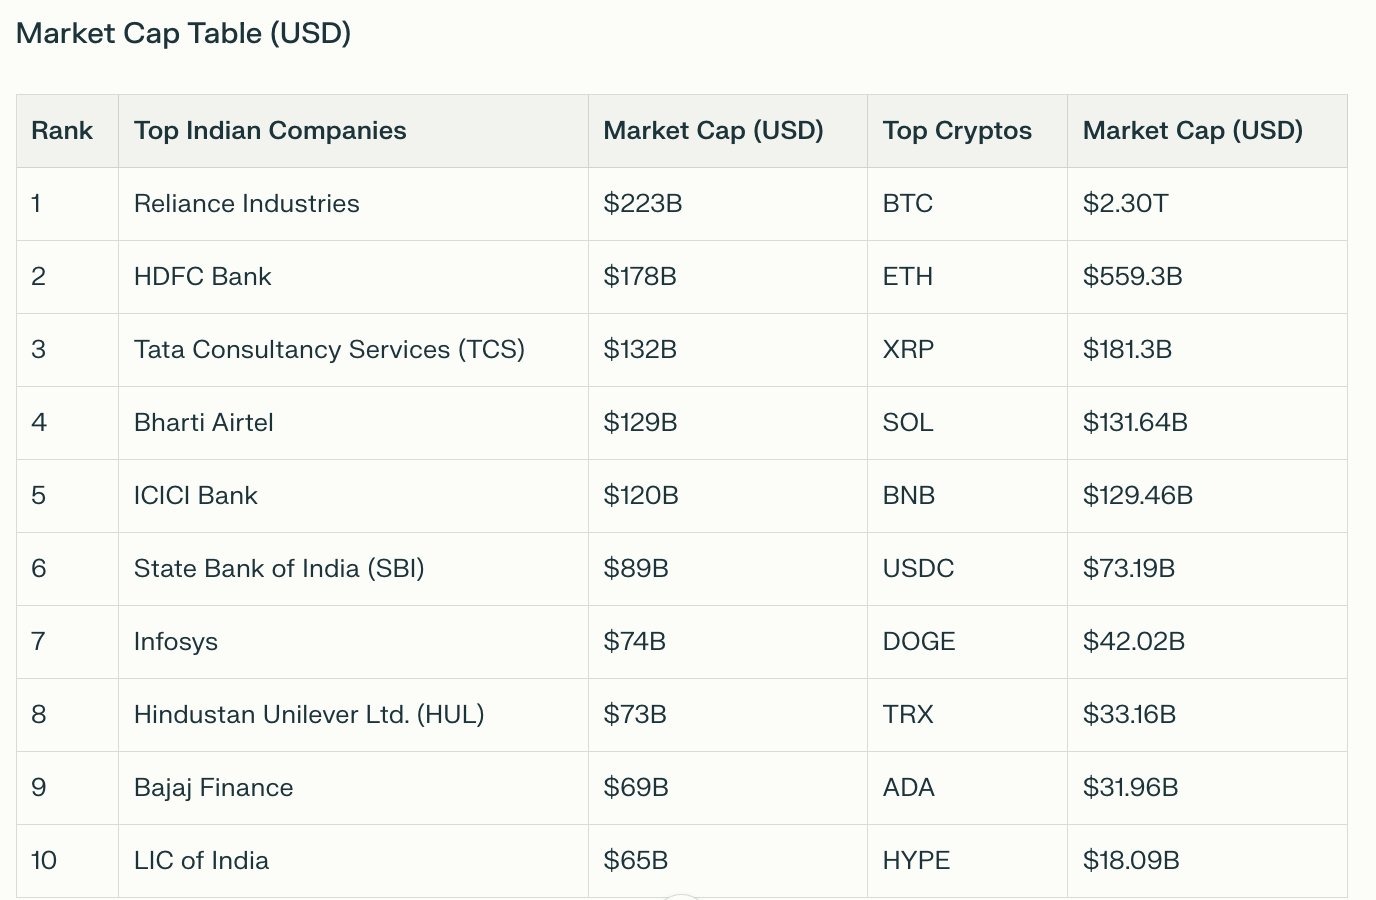Click the HYPE crypto cell
The height and width of the screenshot is (900, 1376).
[916, 861]
